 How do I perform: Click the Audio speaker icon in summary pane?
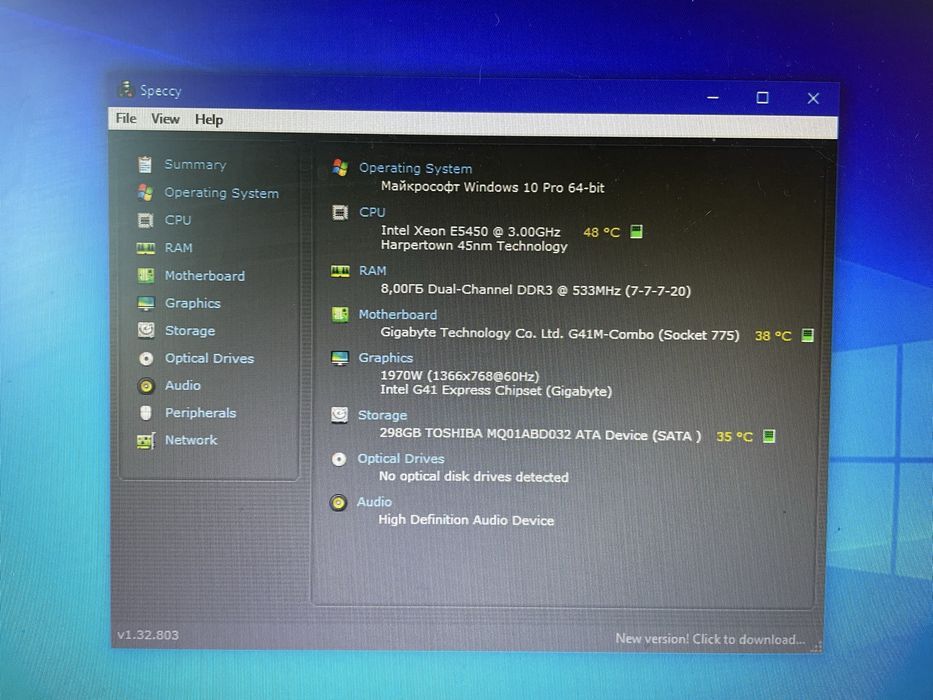[338, 502]
